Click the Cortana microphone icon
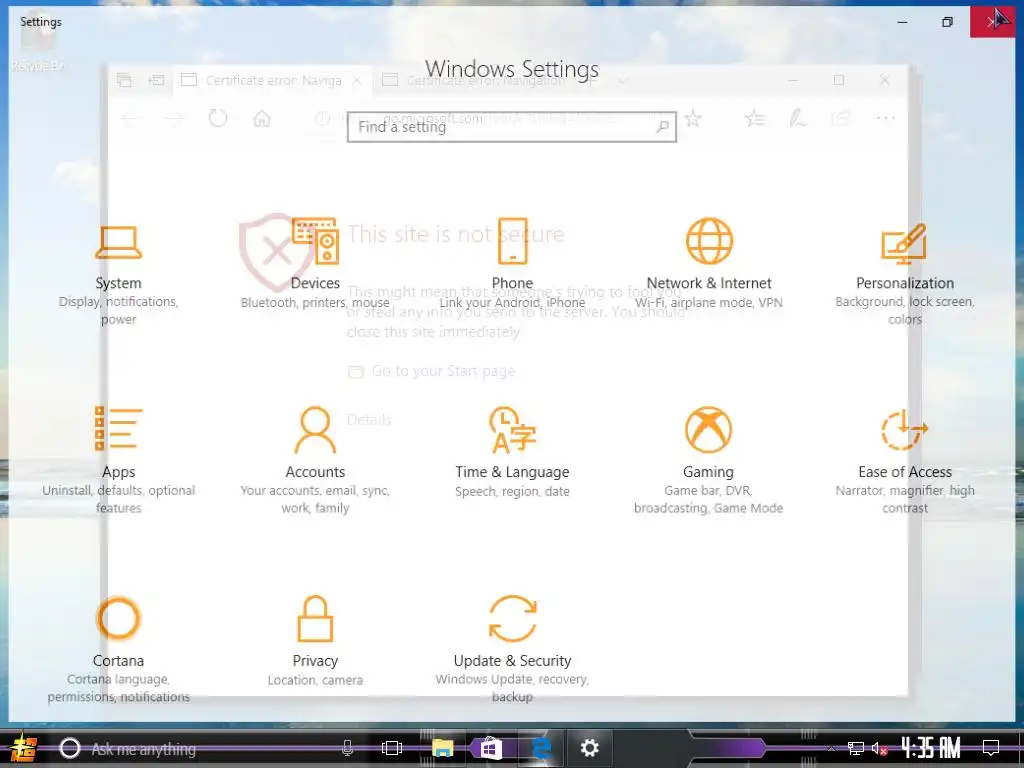The width and height of the screenshot is (1024, 768). point(347,748)
